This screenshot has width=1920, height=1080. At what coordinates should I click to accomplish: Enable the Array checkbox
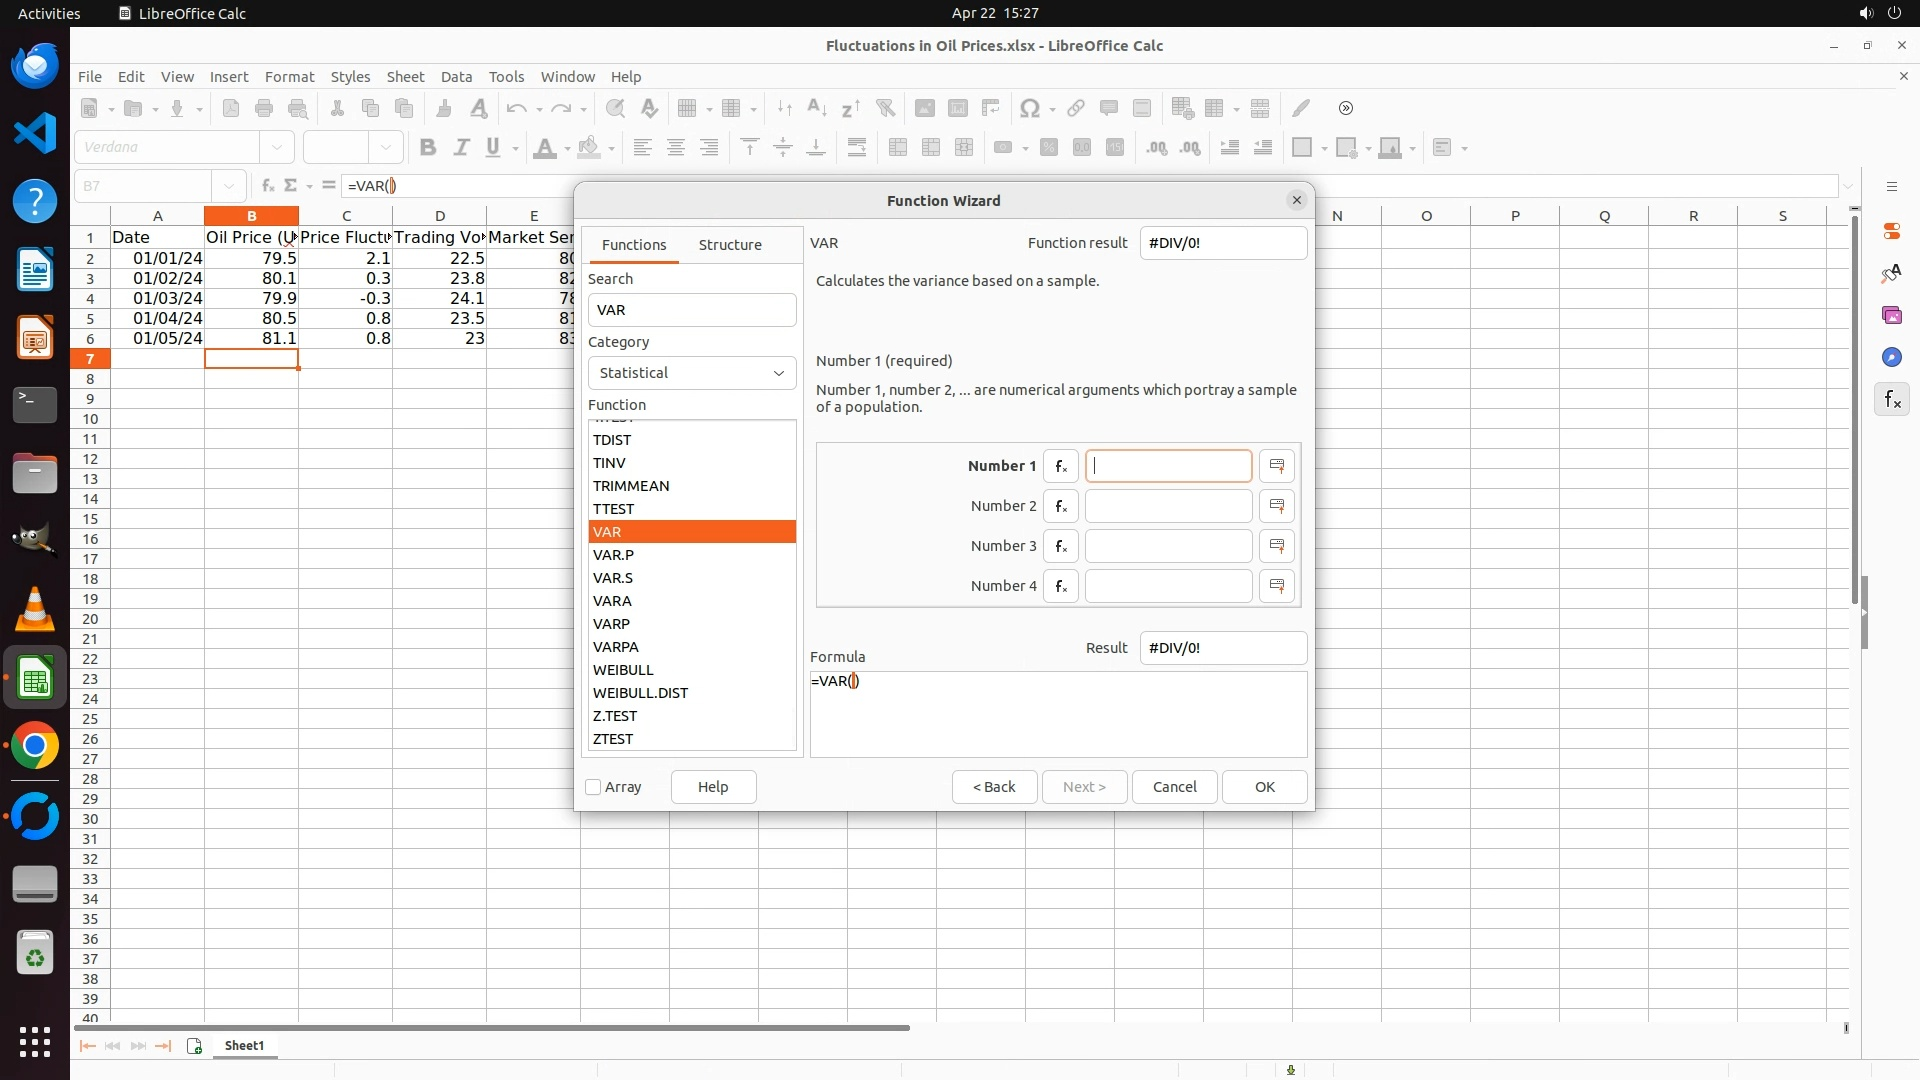(x=593, y=787)
